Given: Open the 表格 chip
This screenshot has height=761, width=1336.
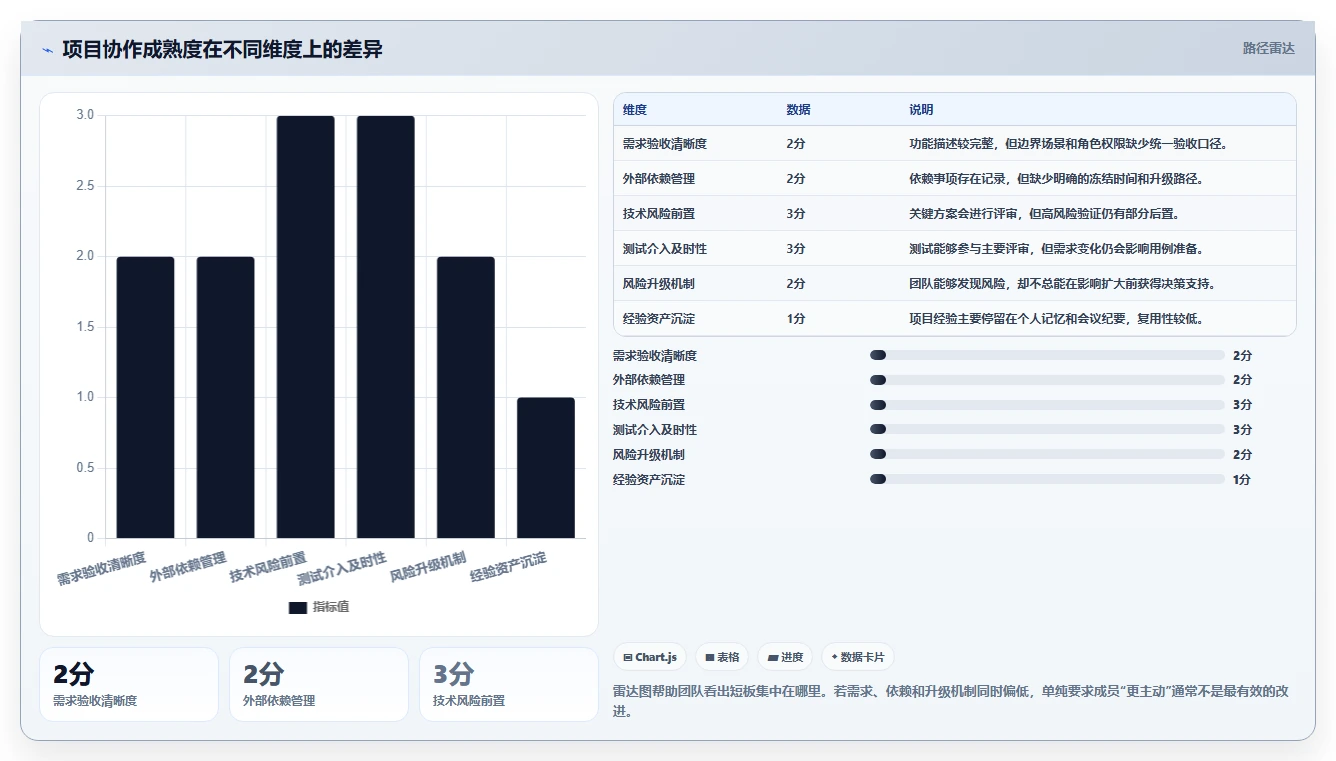Looking at the screenshot, I should pyautogui.click(x=722, y=657).
